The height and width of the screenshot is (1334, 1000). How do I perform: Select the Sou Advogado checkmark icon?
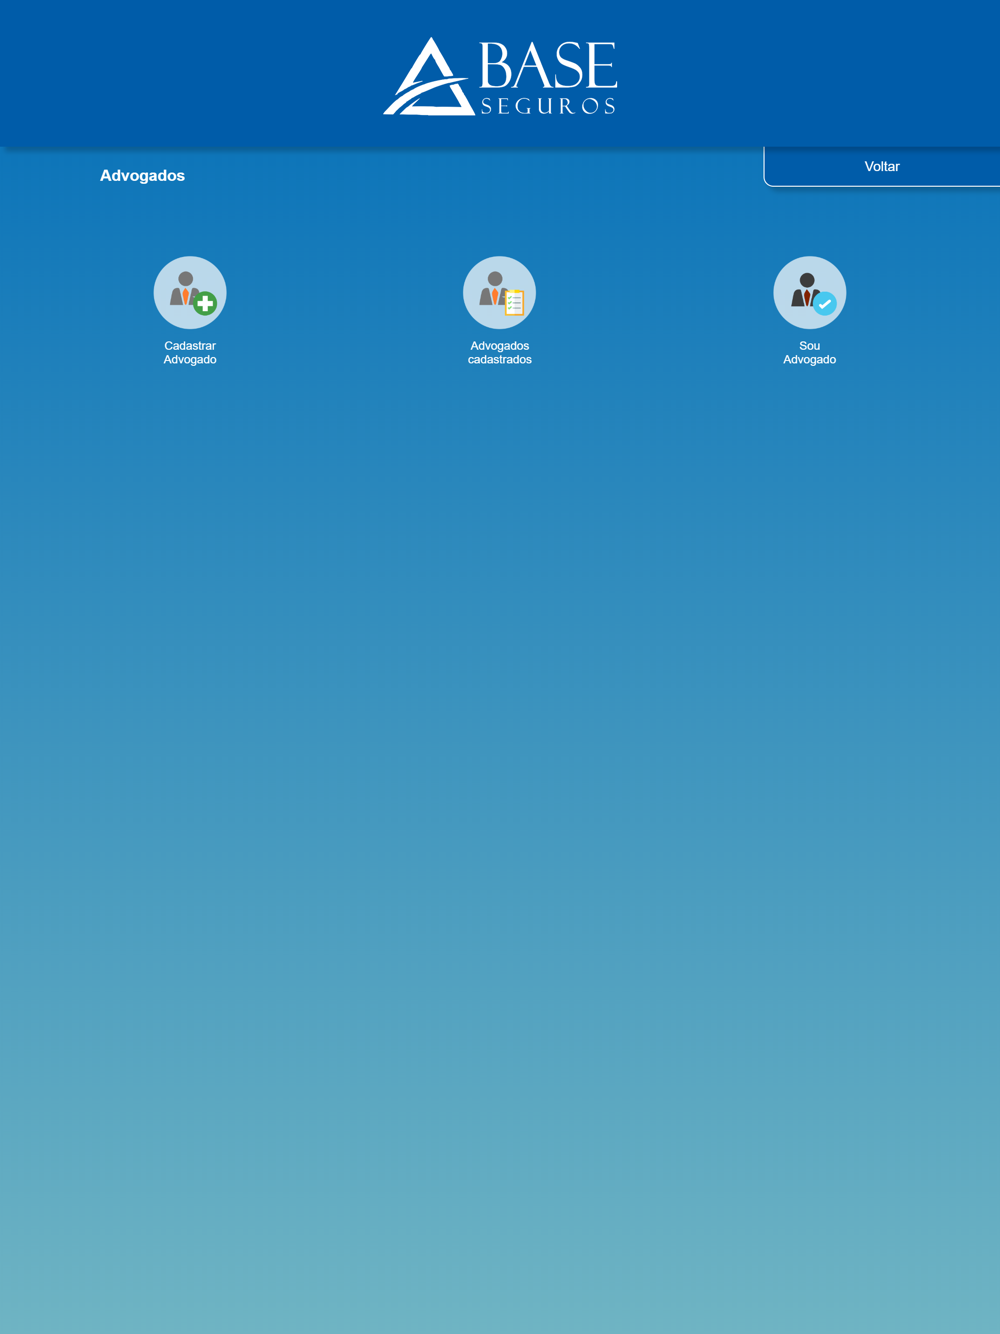coord(810,292)
